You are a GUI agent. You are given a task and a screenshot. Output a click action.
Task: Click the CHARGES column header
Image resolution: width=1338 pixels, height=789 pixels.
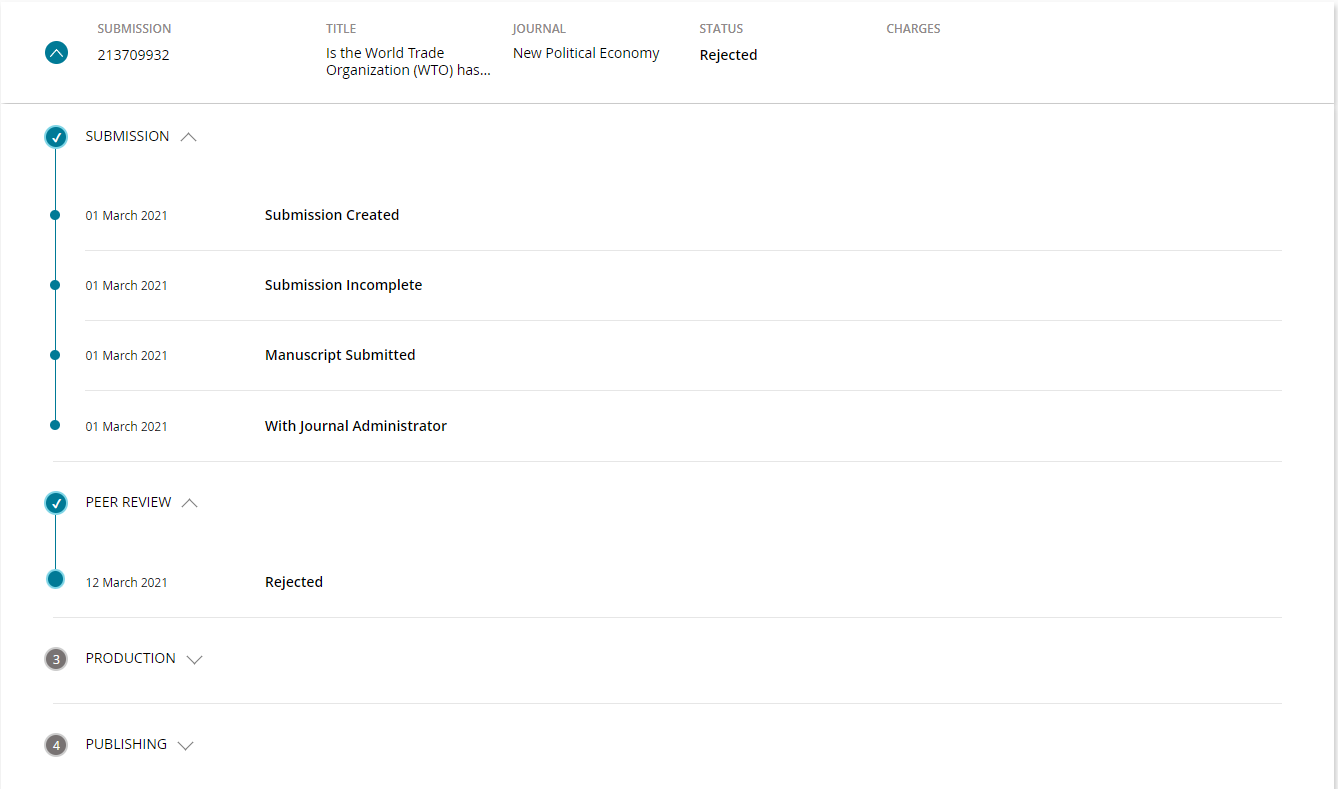[913, 29]
